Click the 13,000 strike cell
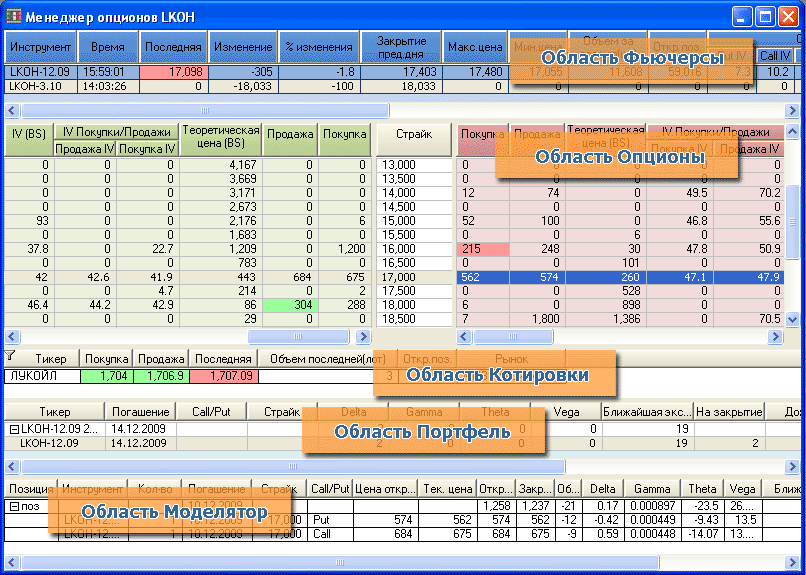Screen dimensions: 806x575 pos(414,165)
